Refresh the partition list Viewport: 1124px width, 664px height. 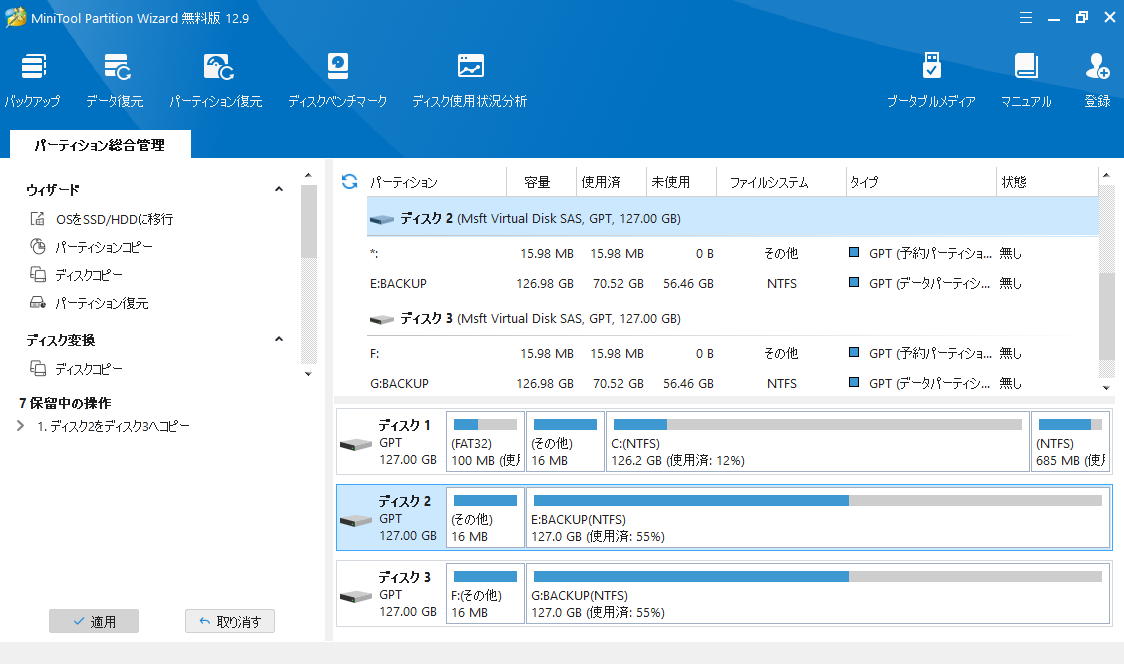click(349, 181)
